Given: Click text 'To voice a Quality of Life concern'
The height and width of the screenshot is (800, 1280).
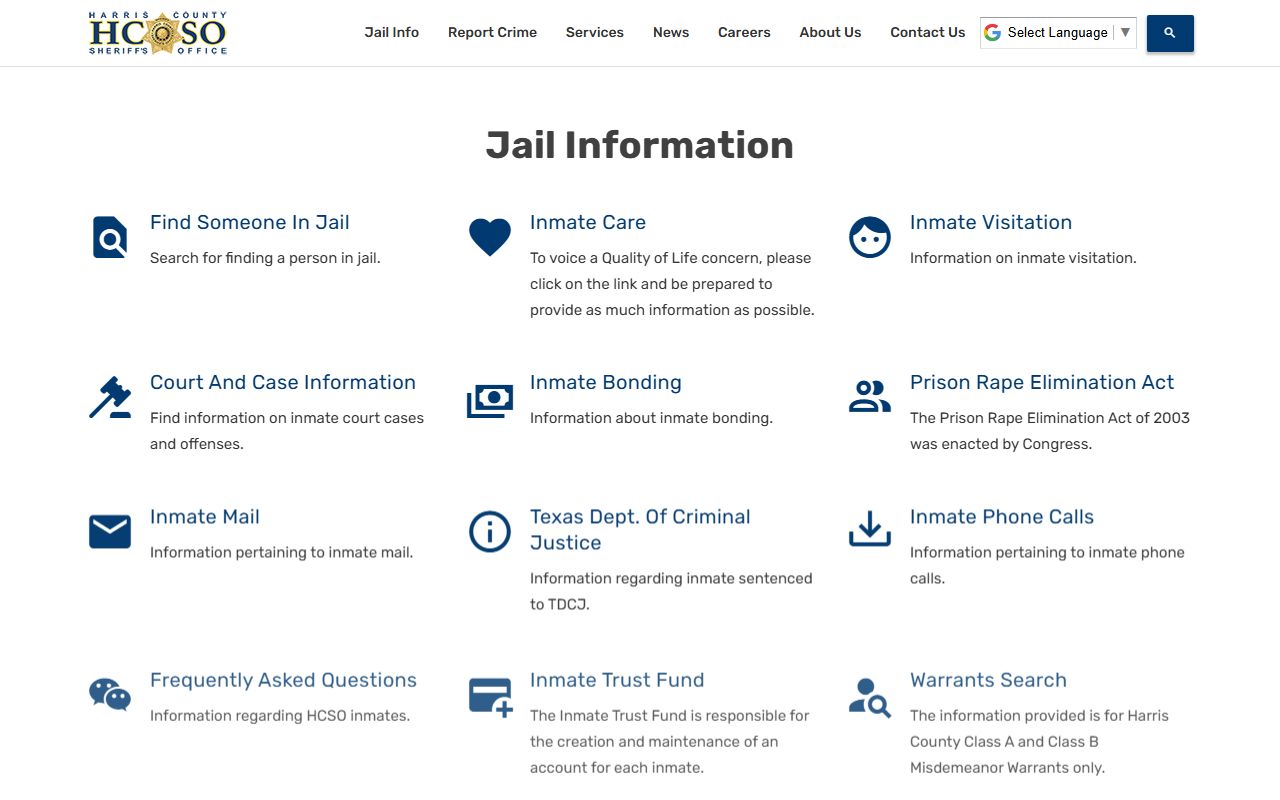Looking at the screenshot, I should click(x=646, y=258).
